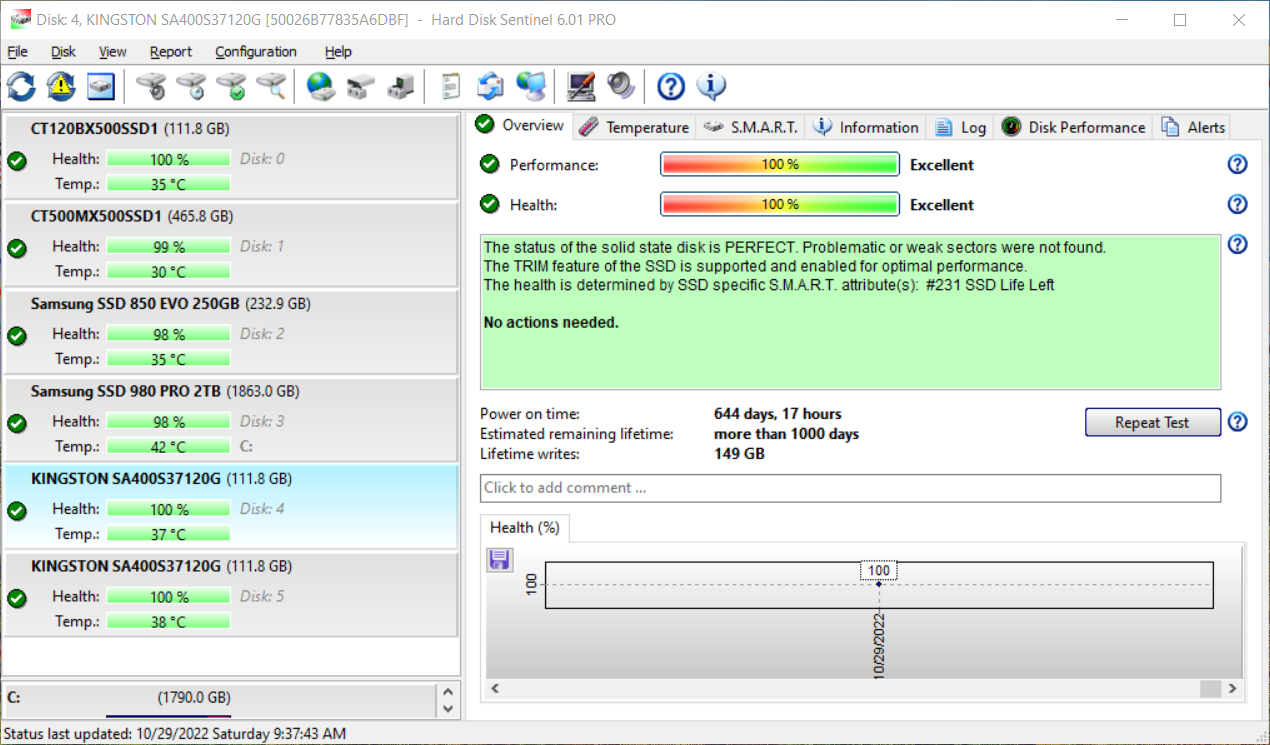The width and height of the screenshot is (1270, 745).
Task: Switch to the S.M.A.R.T. tab
Action: coord(750,127)
